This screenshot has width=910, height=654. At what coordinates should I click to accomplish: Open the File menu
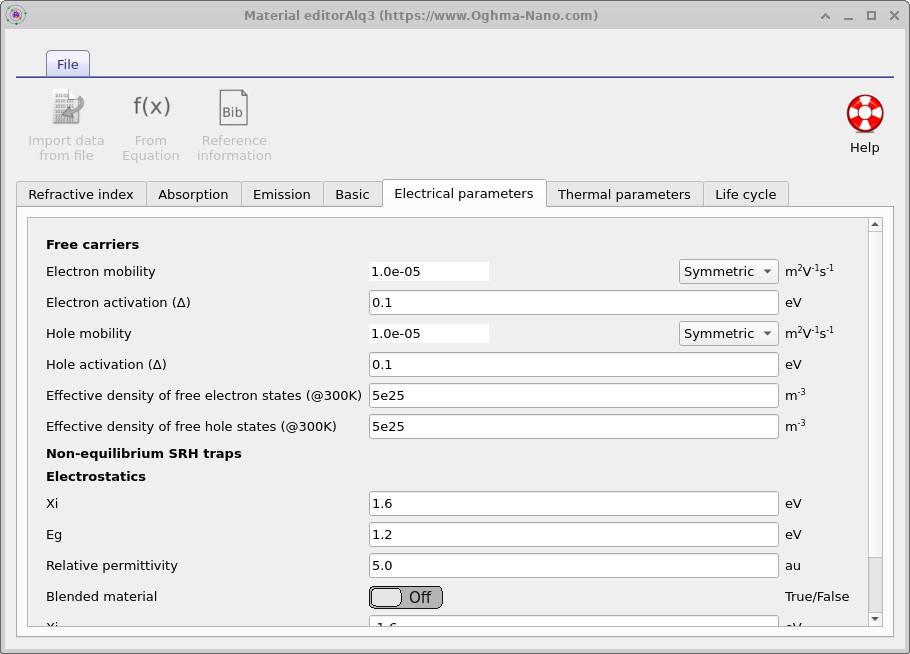click(x=67, y=63)
